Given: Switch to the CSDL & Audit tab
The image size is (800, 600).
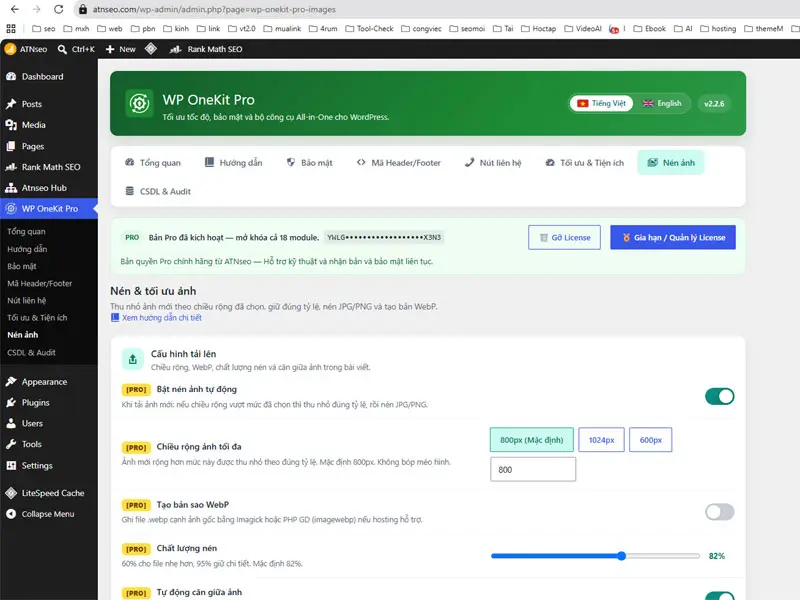Looking at the screenshot, I should coord(158,191).
